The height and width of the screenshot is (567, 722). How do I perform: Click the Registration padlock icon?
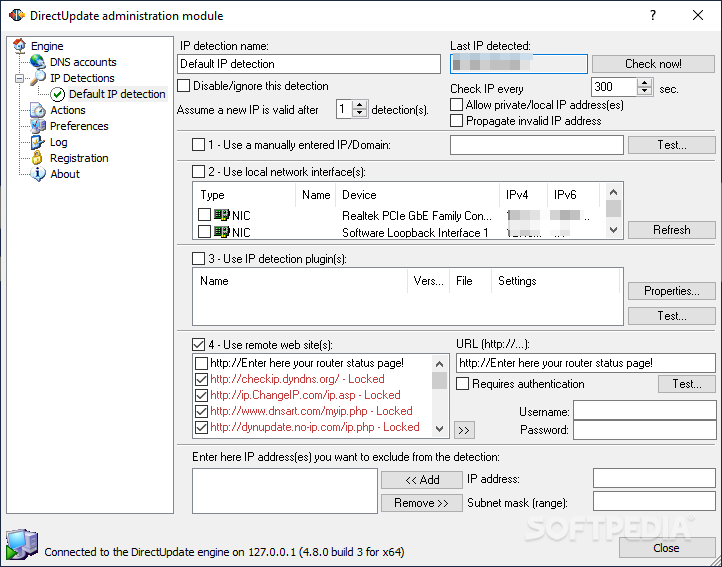37,158
